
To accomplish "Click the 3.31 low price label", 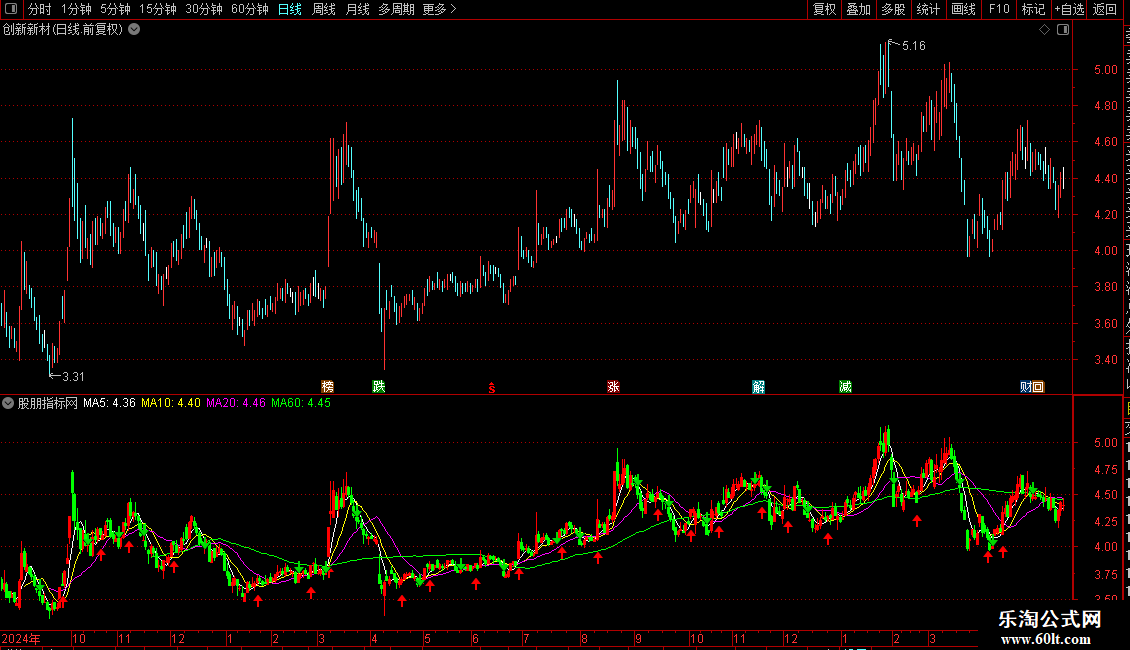I will (74, 377).
